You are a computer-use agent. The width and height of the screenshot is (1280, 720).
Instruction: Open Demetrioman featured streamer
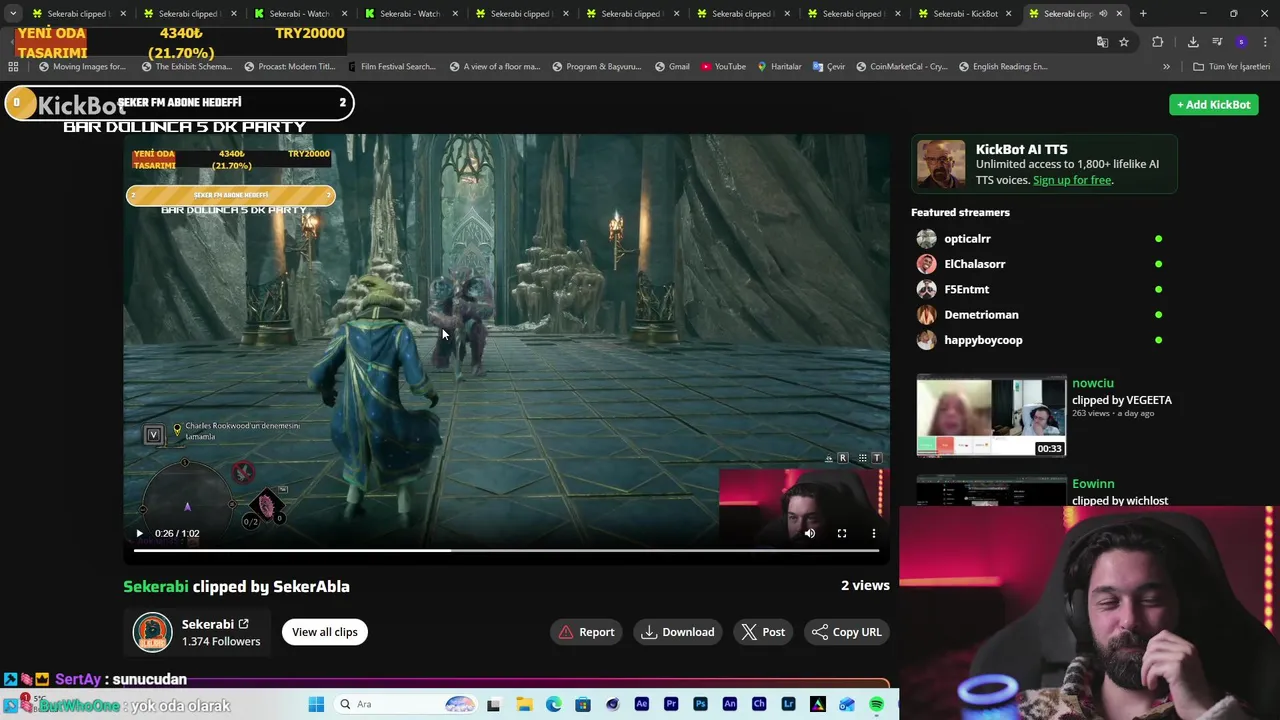click(x=981, y=315)
